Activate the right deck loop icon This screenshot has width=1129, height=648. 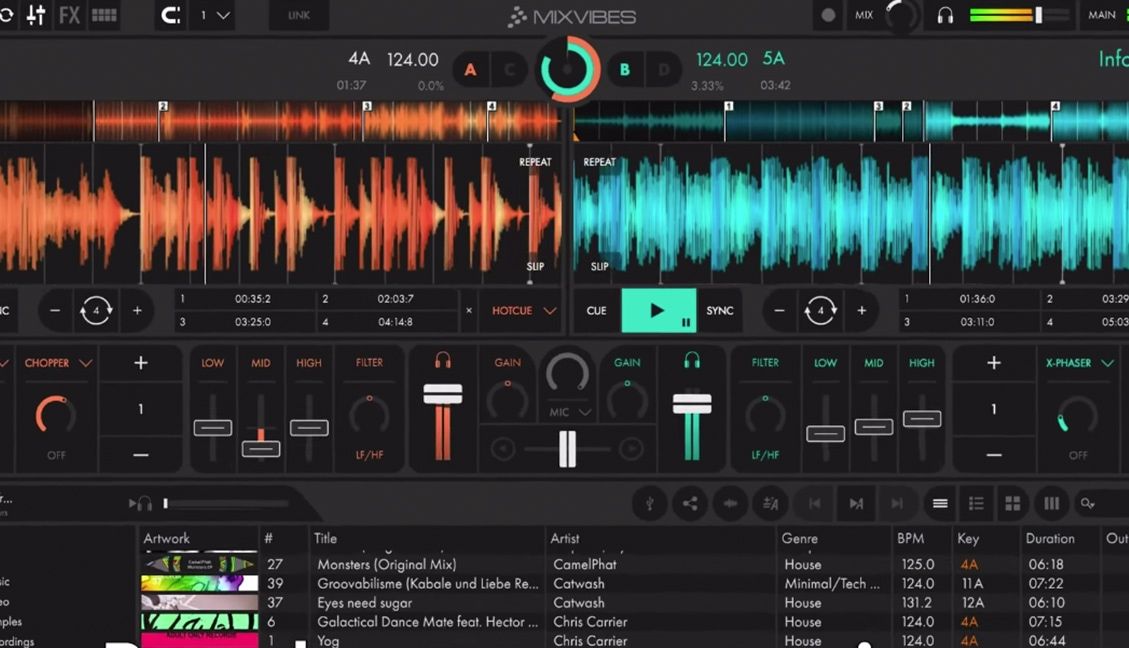(820, 310)
